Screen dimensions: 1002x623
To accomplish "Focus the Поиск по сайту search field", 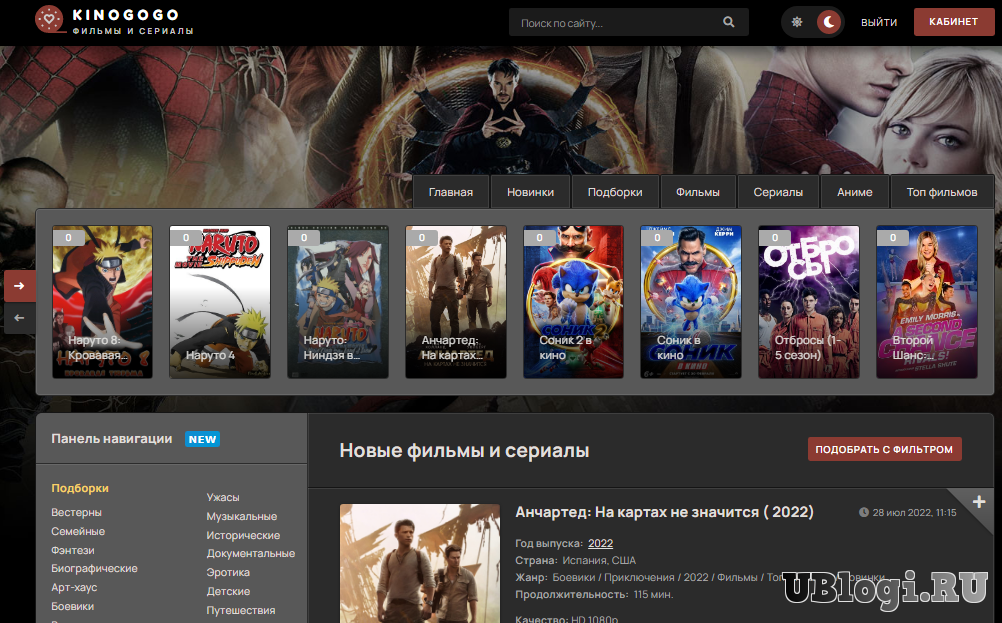I will point(615,22).
